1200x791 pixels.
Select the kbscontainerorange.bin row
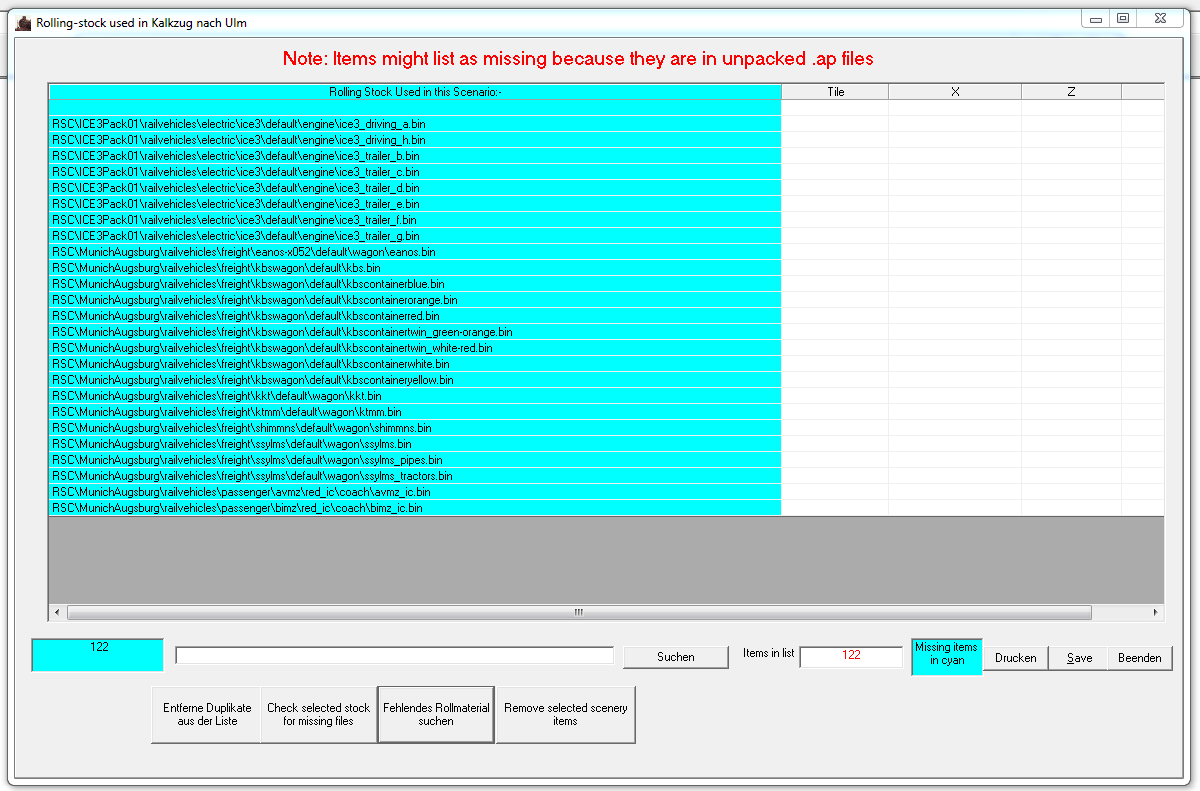415,300
